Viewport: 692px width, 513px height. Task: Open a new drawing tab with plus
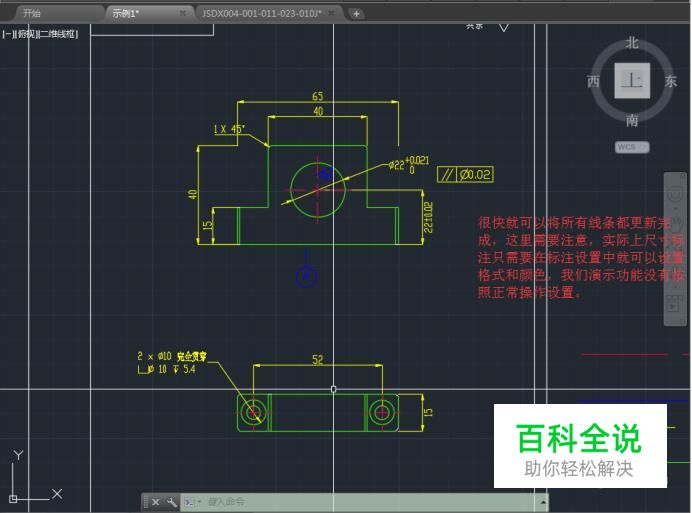point(356,14)
